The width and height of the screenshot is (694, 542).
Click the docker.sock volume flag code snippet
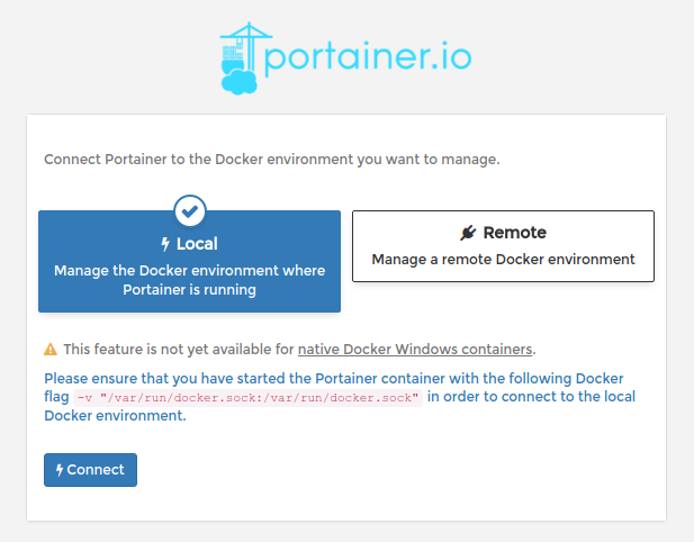[x=248, y=397]
